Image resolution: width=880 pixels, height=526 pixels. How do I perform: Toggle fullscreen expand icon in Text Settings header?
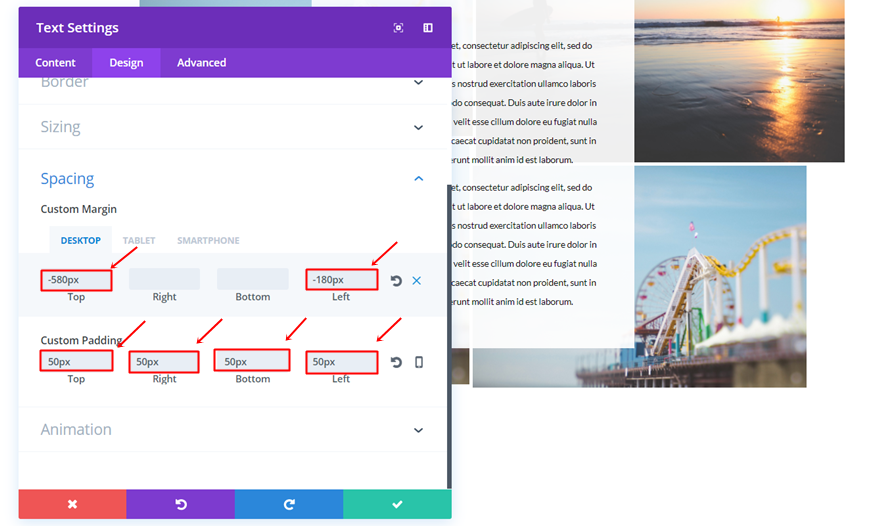398,28
